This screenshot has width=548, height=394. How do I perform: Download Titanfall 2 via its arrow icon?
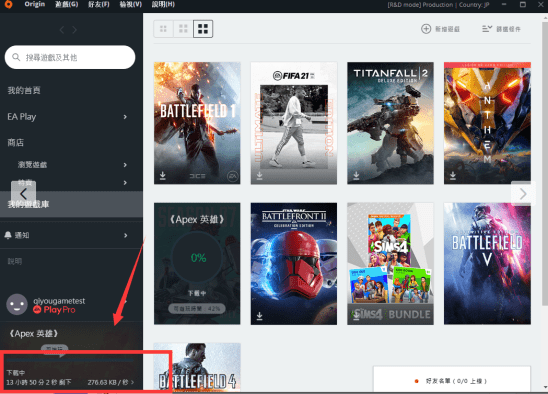click(x=356, y=175)
